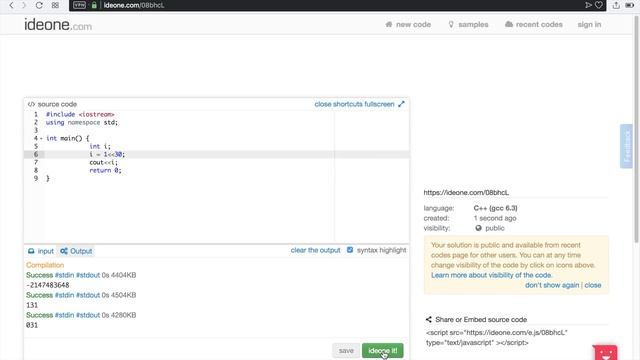Reload the page with the refresh icon
Viewport: 640px width, 360px height.
[x=39, y=5]
